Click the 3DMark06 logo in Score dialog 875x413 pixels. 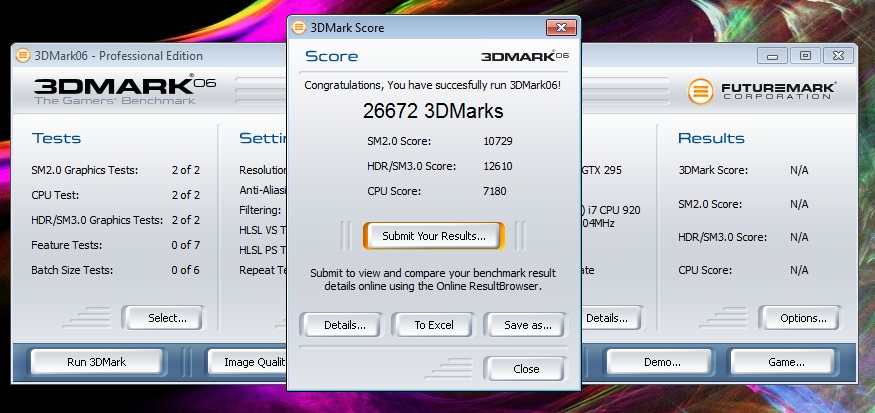(x=525, y=56)
